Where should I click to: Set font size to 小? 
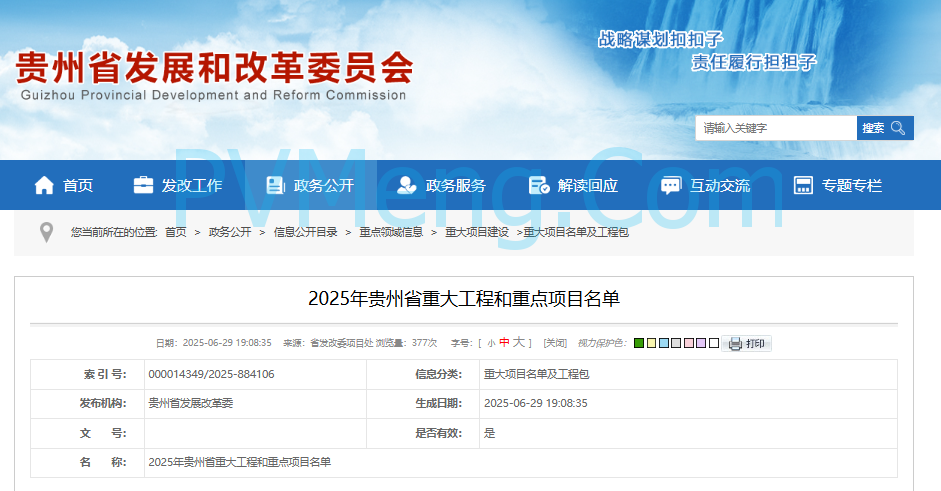tap(492, 343)
